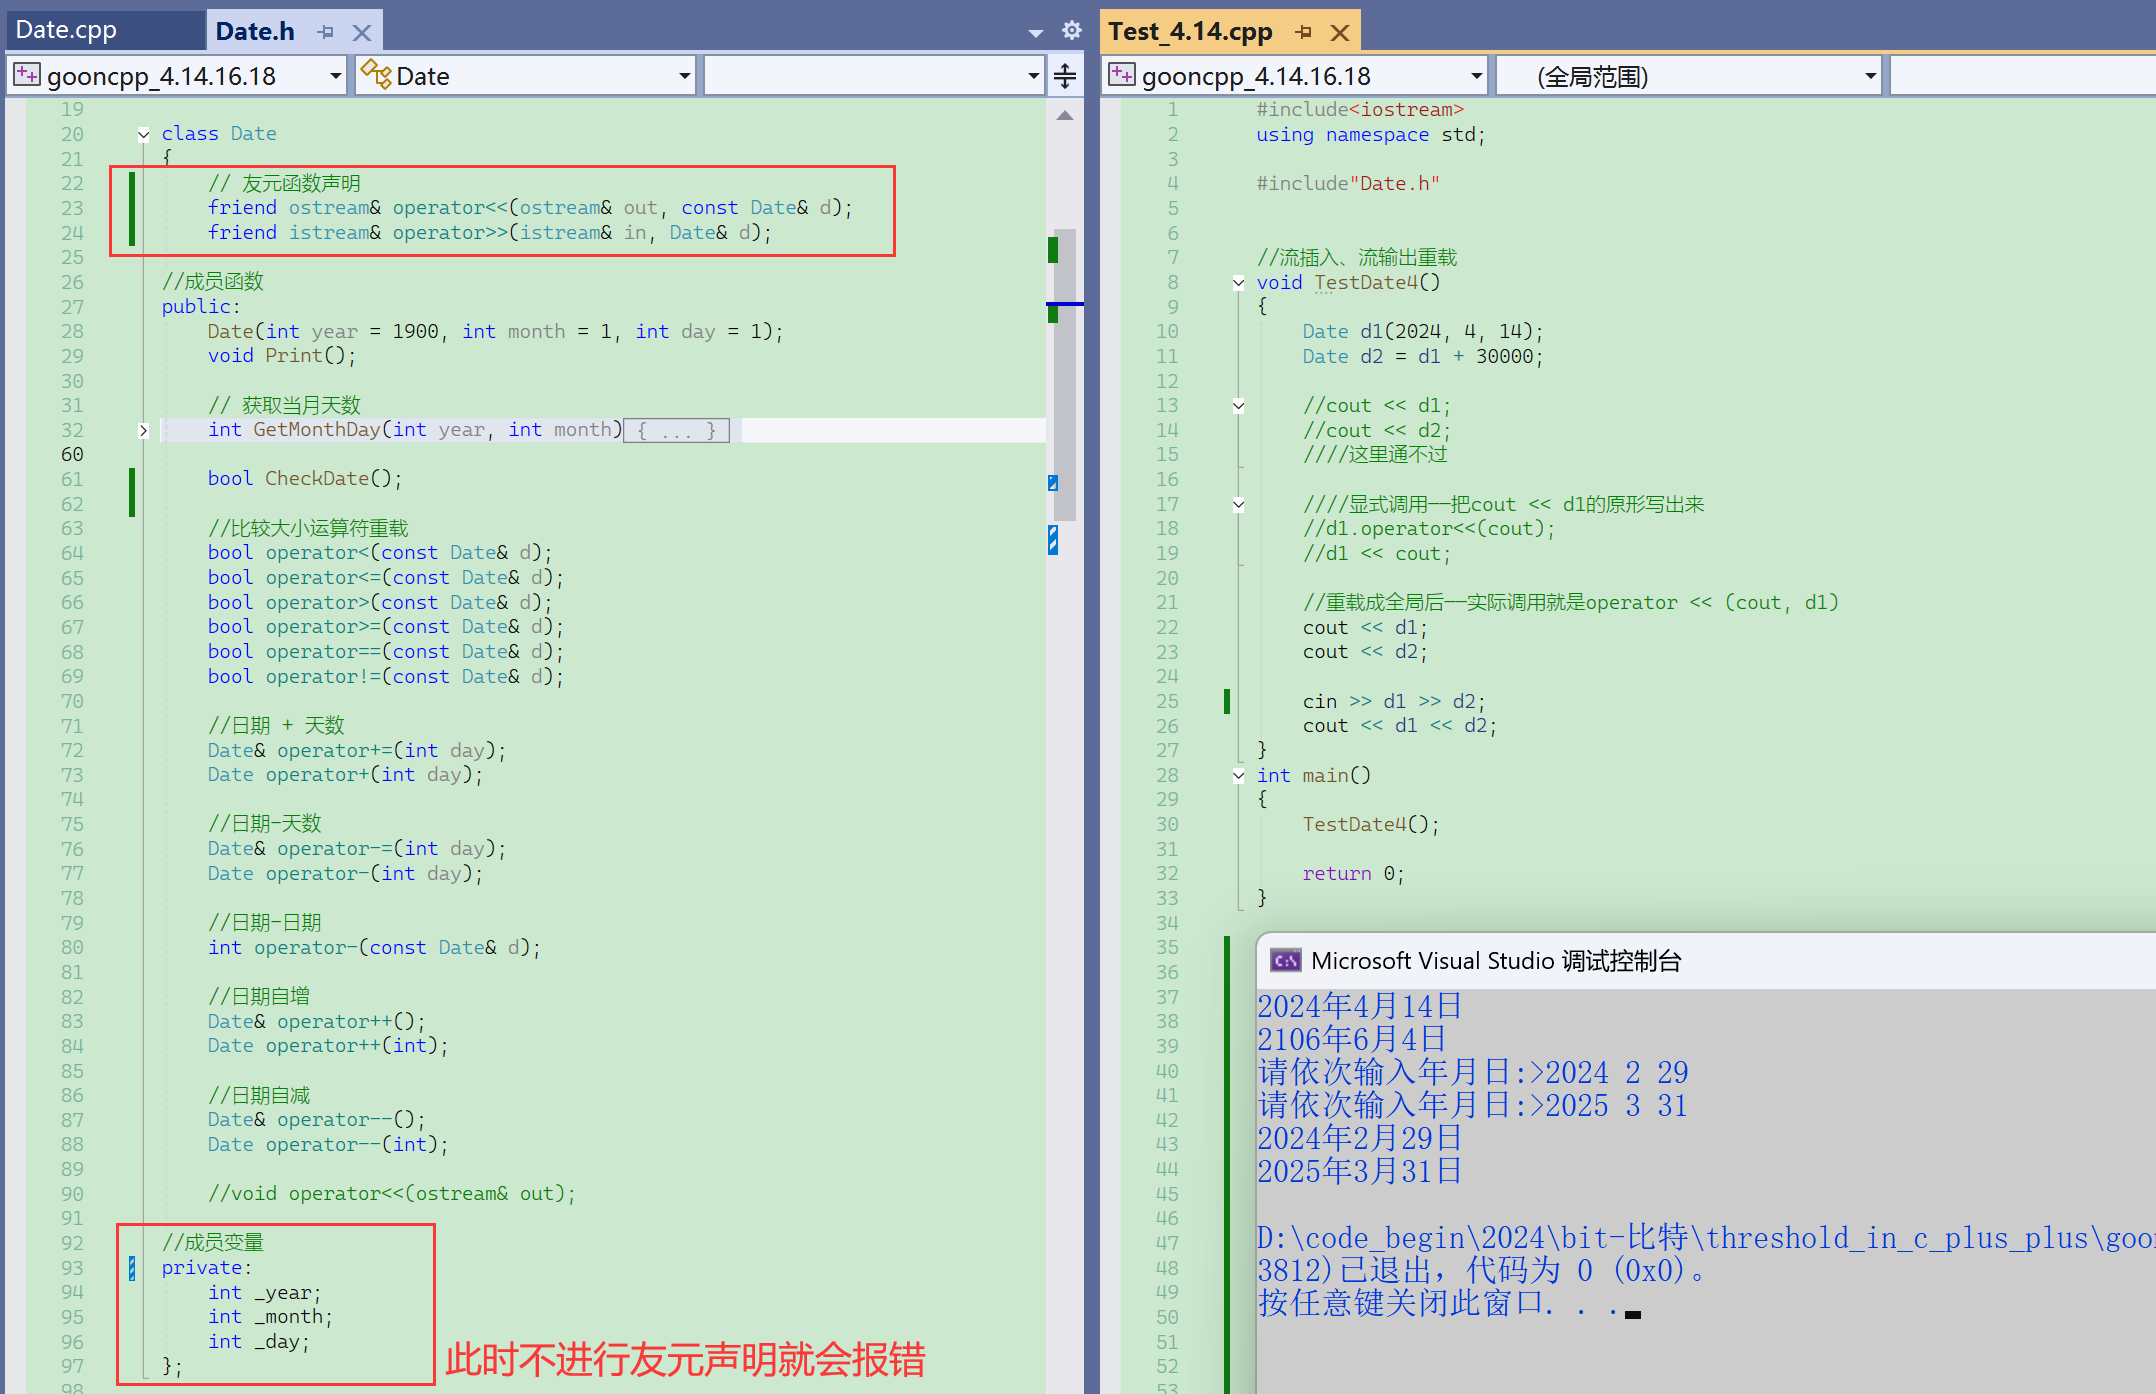Collapse the TestDate4 function
The width and height of the screenshot is (2156, 1394).
point(1238,282)
